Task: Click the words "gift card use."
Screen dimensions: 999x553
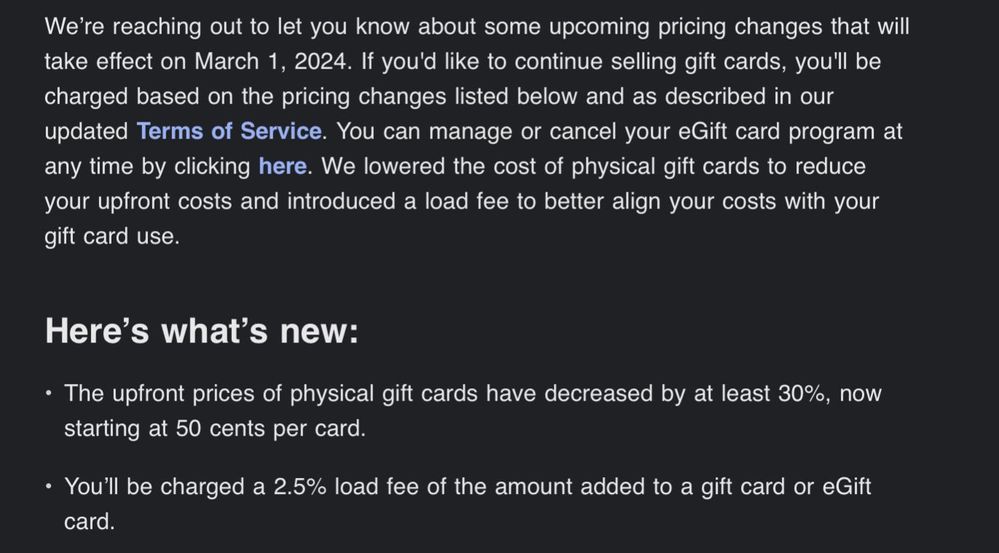Action: [112, 237]
